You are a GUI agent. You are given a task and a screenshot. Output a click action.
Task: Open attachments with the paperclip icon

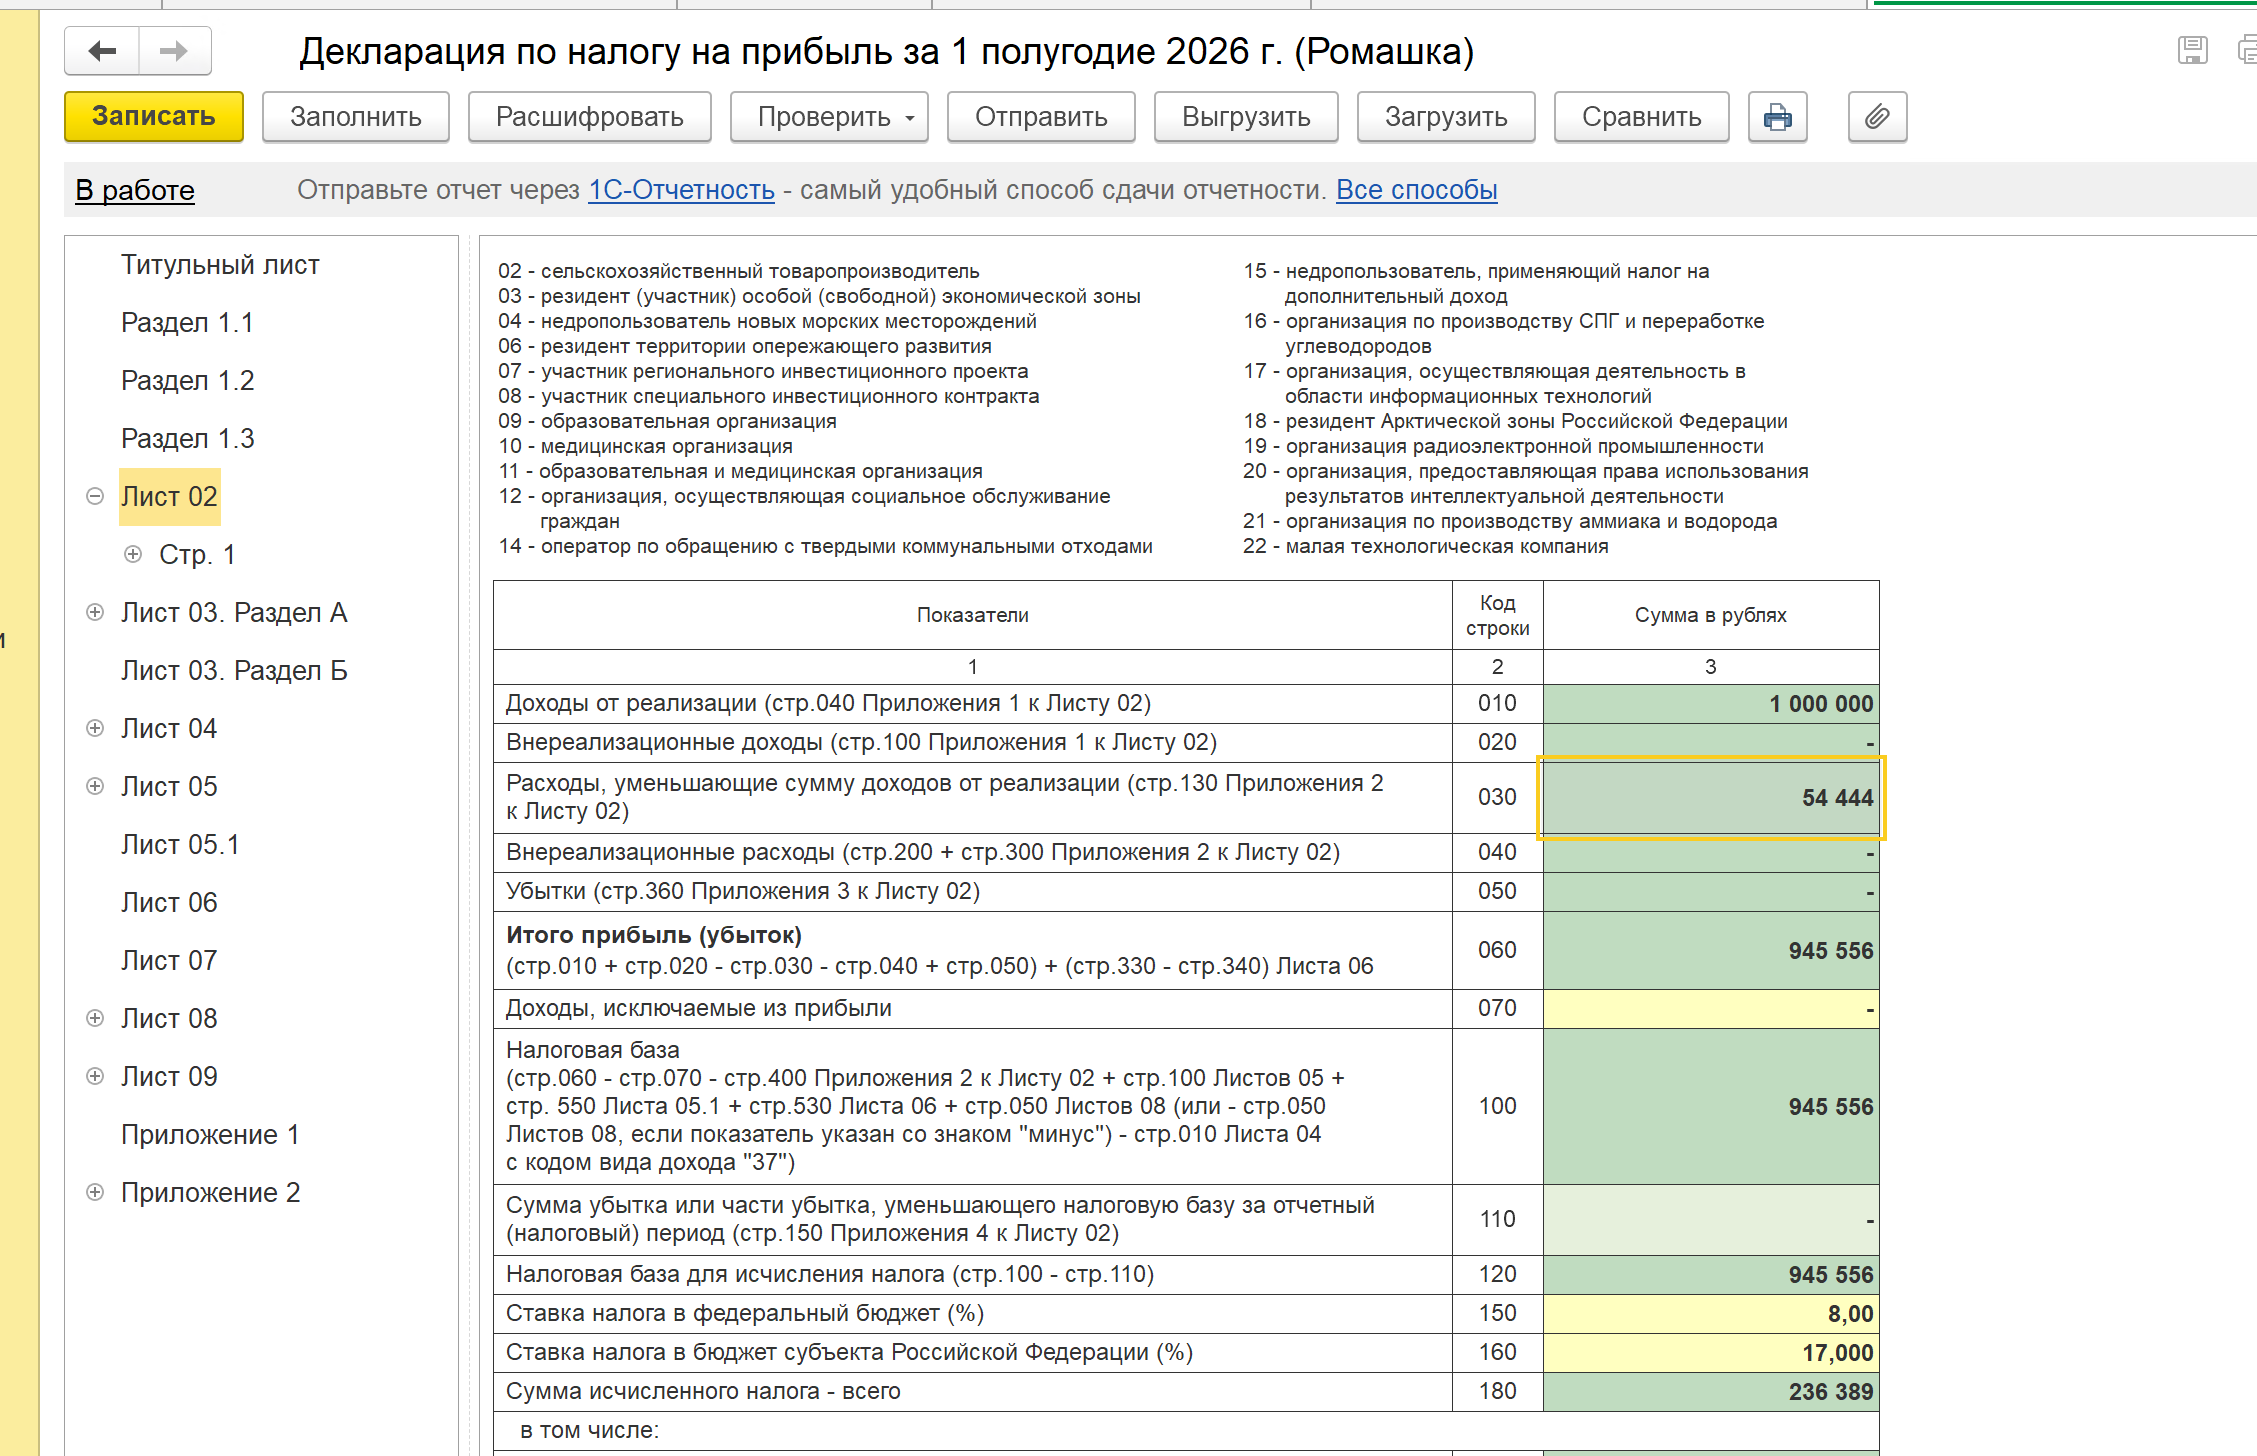[x=1877, y=117]
